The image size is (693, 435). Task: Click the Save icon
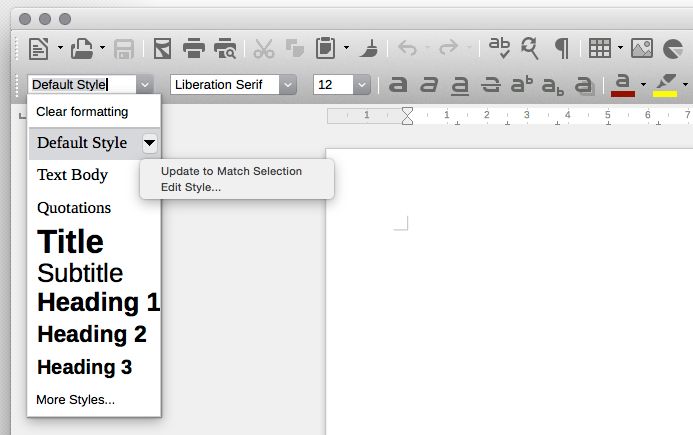point(124,49)
